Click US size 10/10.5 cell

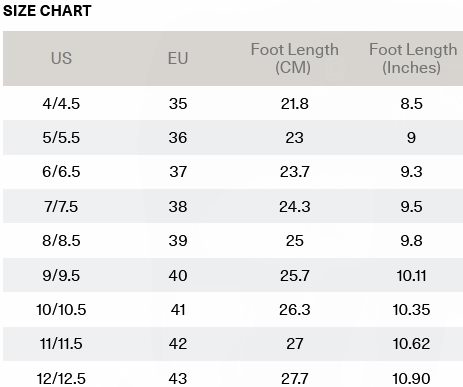pyautogui.click(x=61, y=310)
